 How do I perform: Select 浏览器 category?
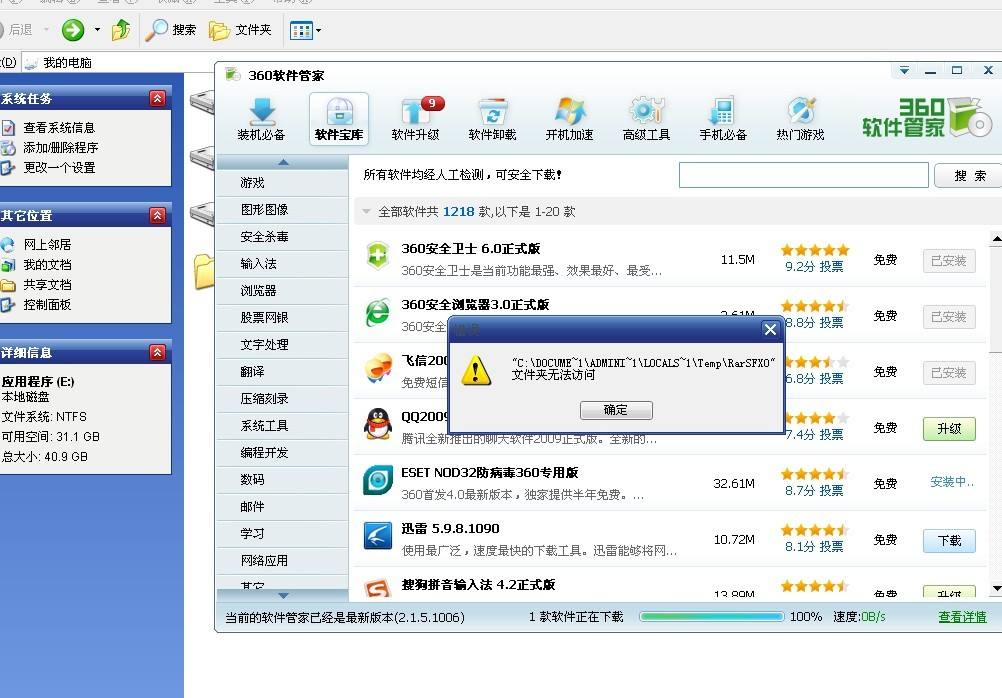tap(283, 291)
